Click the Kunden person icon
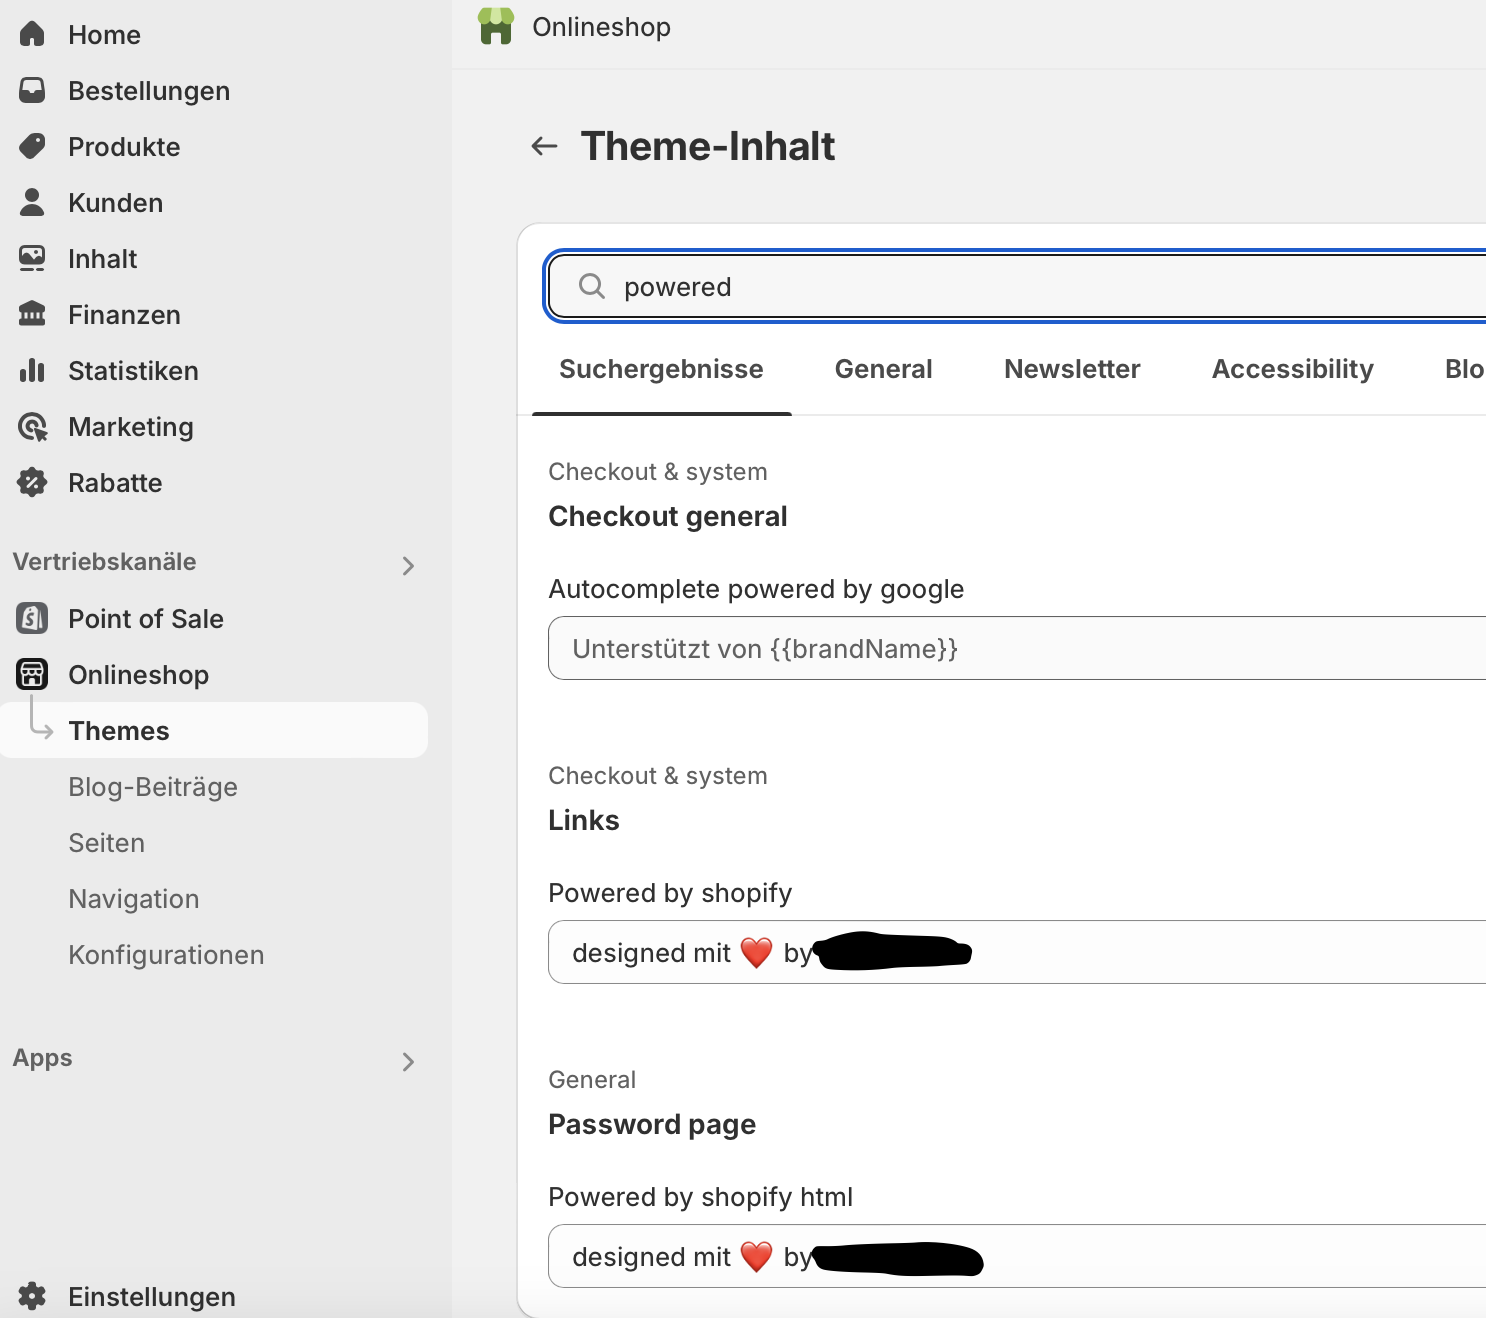Image resolution: width=1486 pixels, height=1318 pixels. tap(32, 202)
